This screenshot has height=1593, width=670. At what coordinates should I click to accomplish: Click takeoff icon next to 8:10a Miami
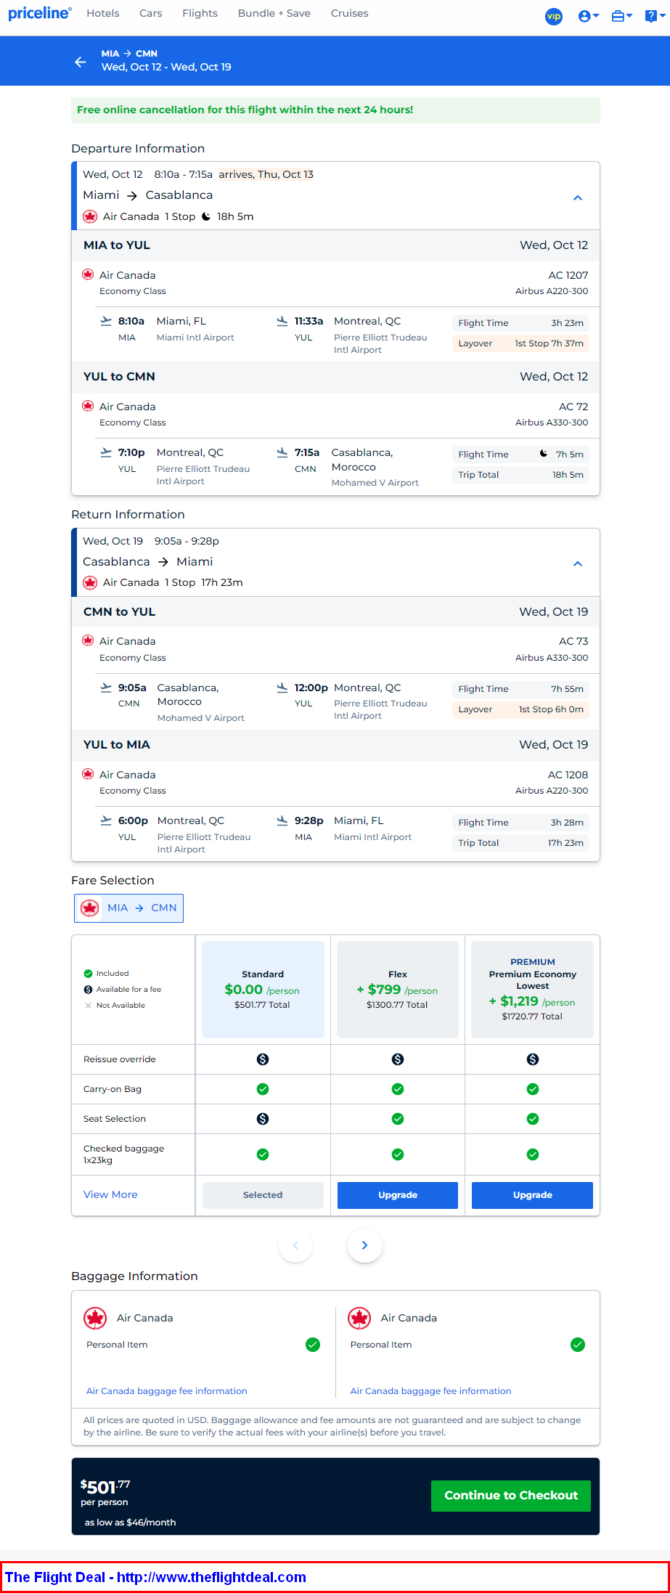[106, 321]
